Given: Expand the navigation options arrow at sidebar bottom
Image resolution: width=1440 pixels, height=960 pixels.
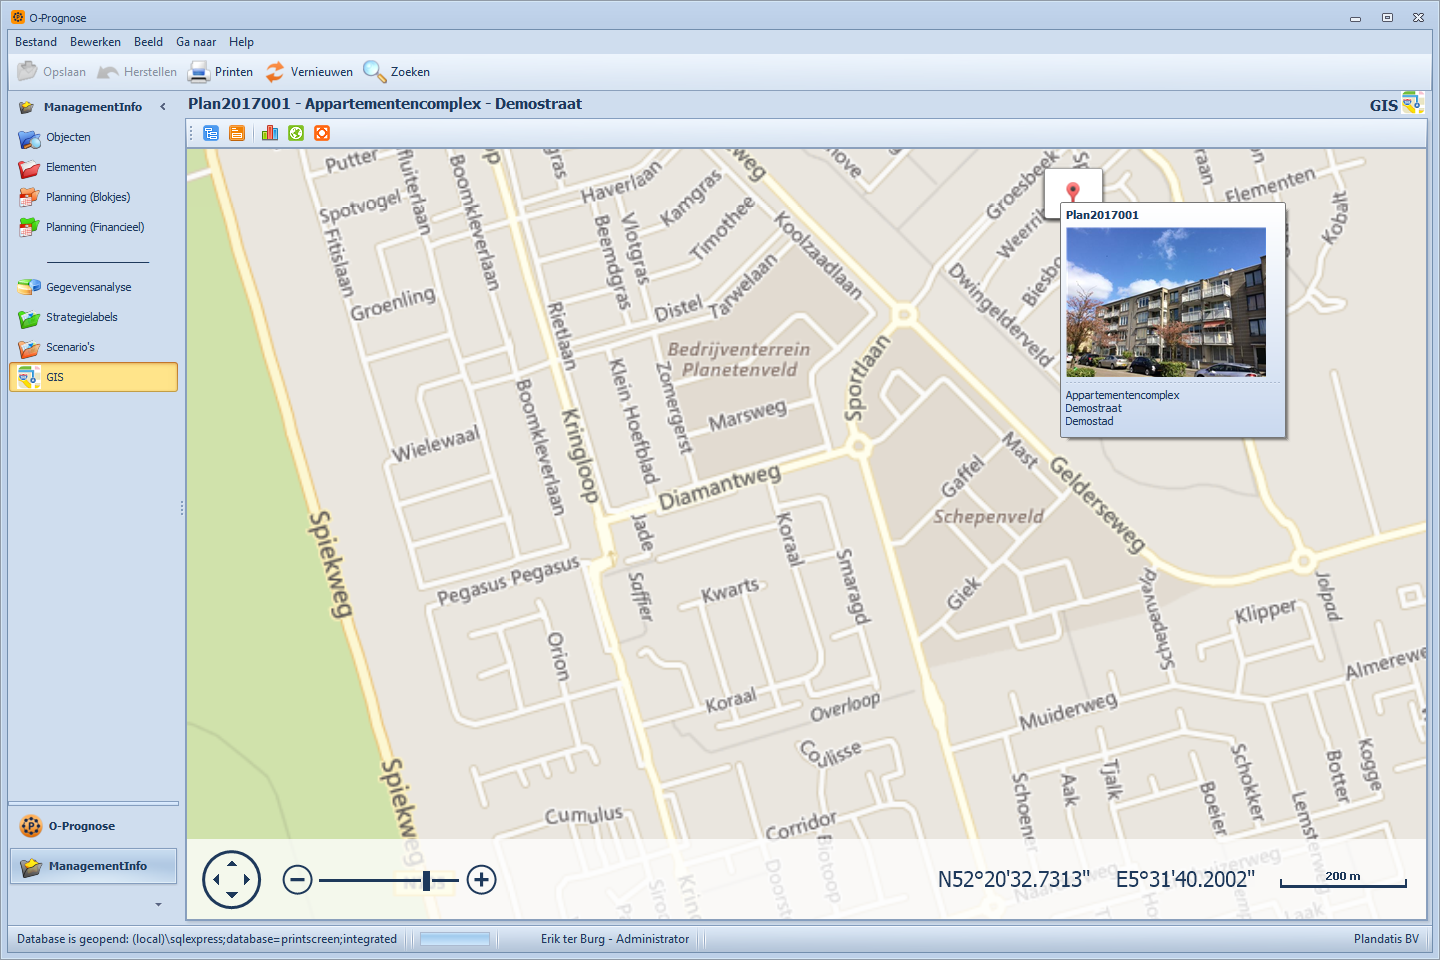Looking at the screenshot, I should click(158, 904).
